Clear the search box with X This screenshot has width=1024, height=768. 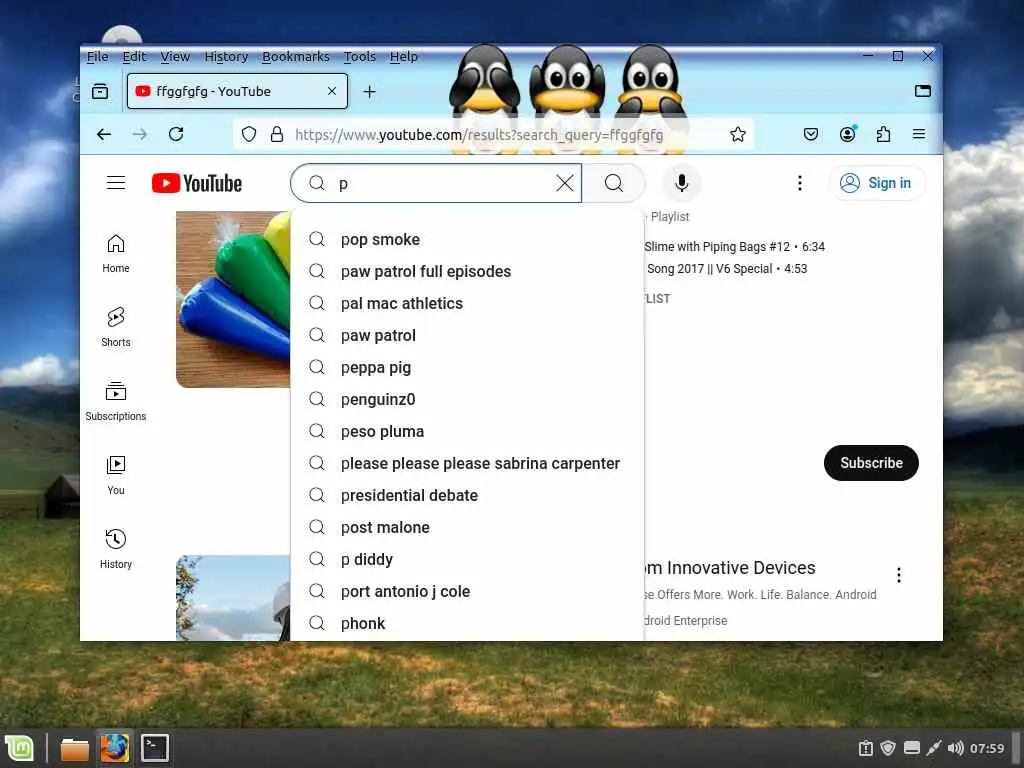point(565,184)
